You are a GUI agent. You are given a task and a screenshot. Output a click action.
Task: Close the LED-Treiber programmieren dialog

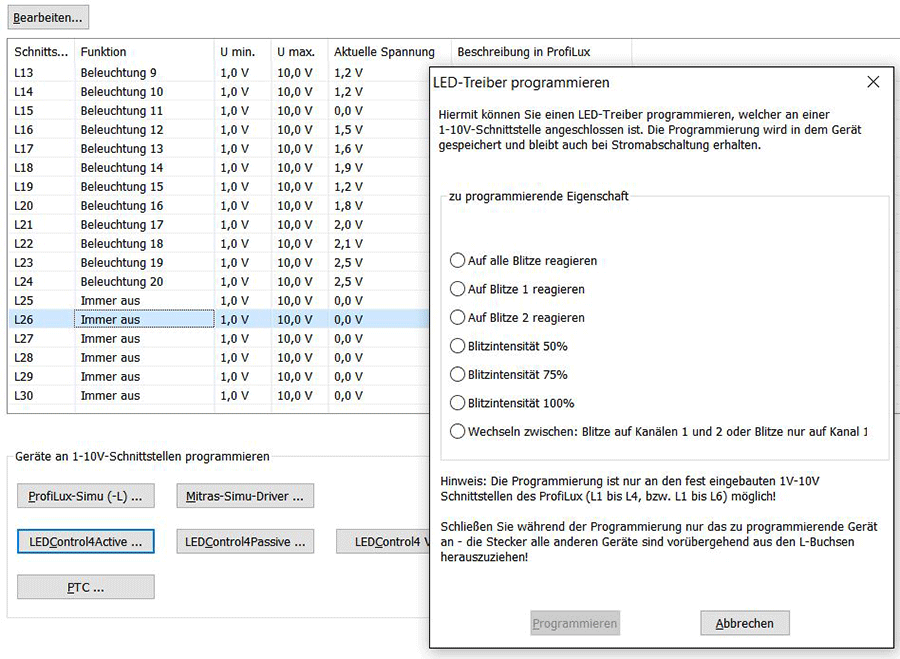[873, 82]
